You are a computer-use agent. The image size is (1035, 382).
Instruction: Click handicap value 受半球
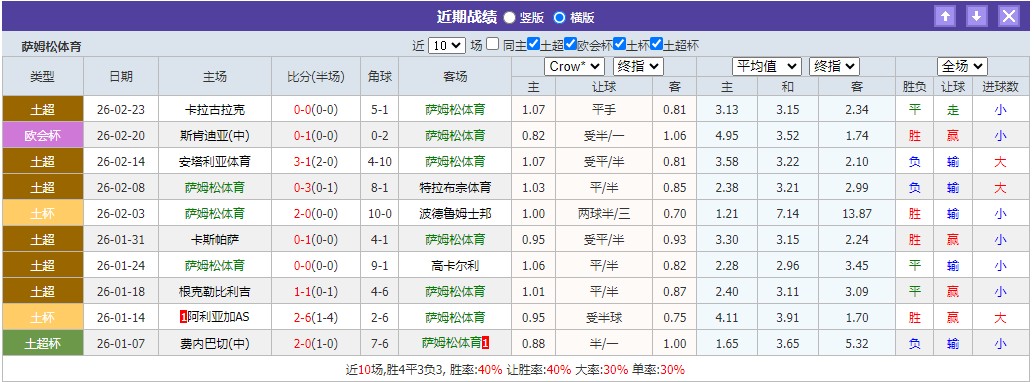tap(604, 317)
